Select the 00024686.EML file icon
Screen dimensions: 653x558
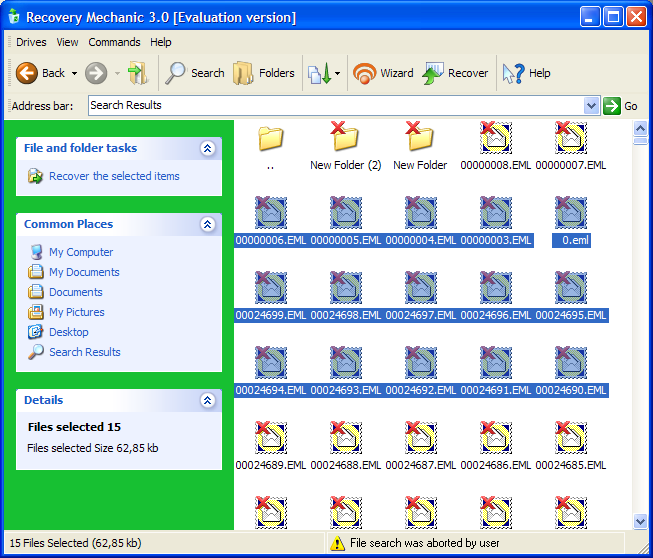pos(496,437)
